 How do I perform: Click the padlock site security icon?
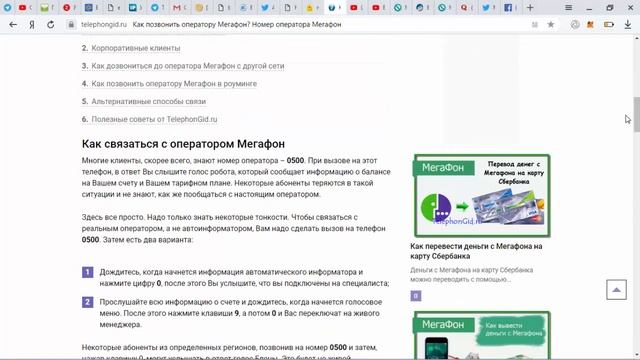coord(71,24)
